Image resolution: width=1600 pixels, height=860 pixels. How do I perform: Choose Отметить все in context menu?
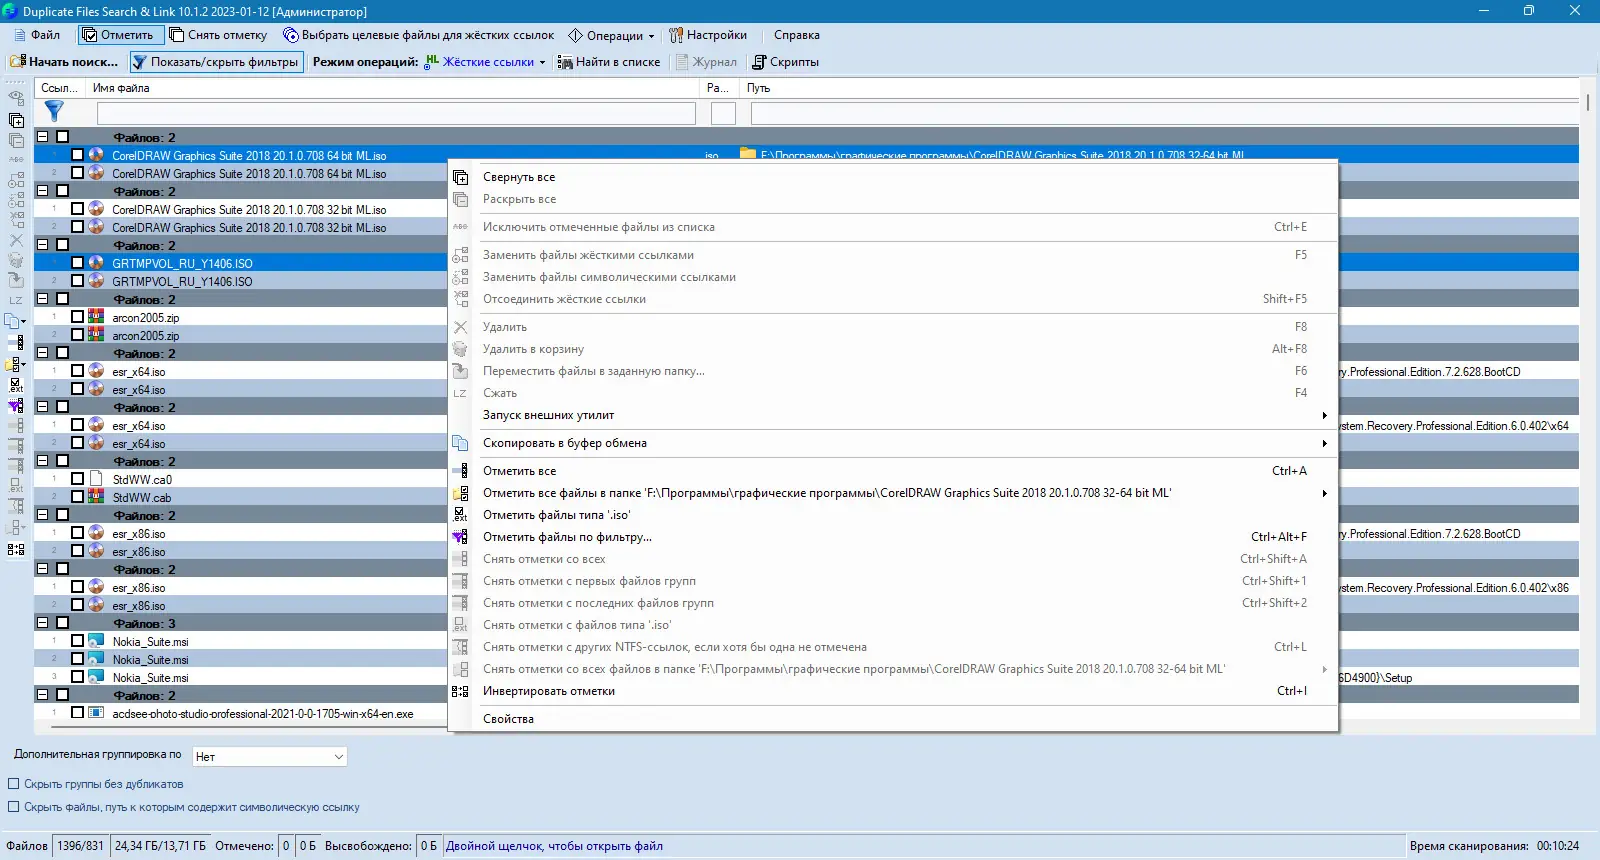[893, 471]
